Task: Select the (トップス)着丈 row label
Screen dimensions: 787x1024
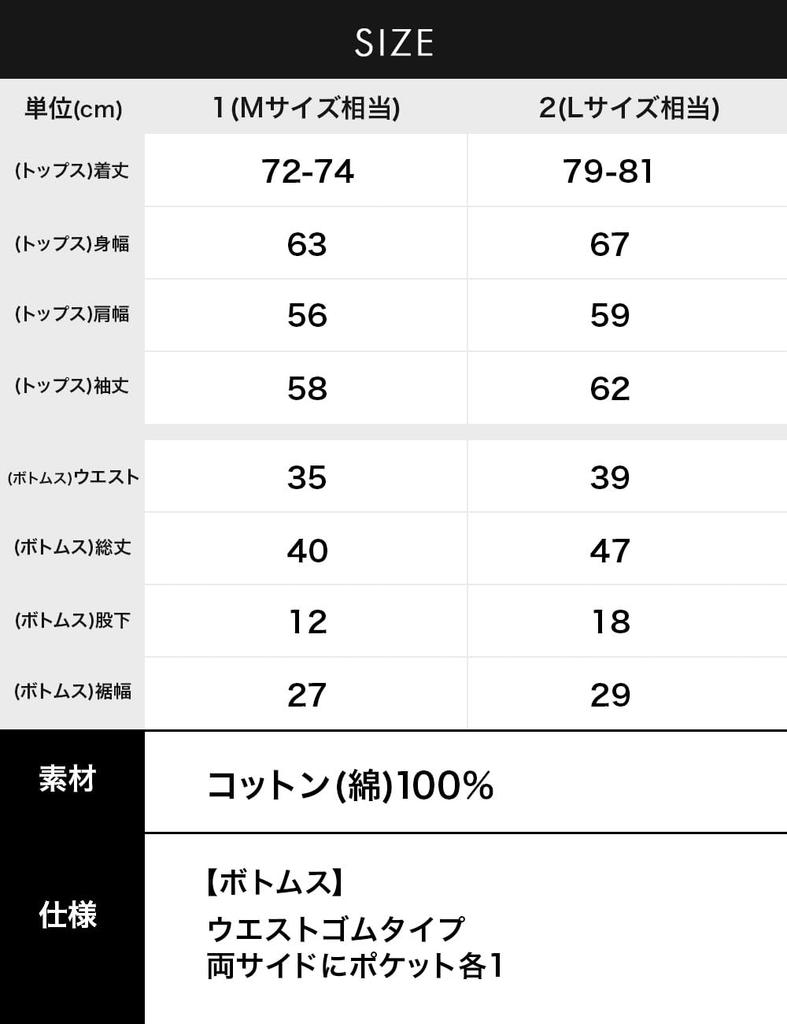Action: coord(72,171)
